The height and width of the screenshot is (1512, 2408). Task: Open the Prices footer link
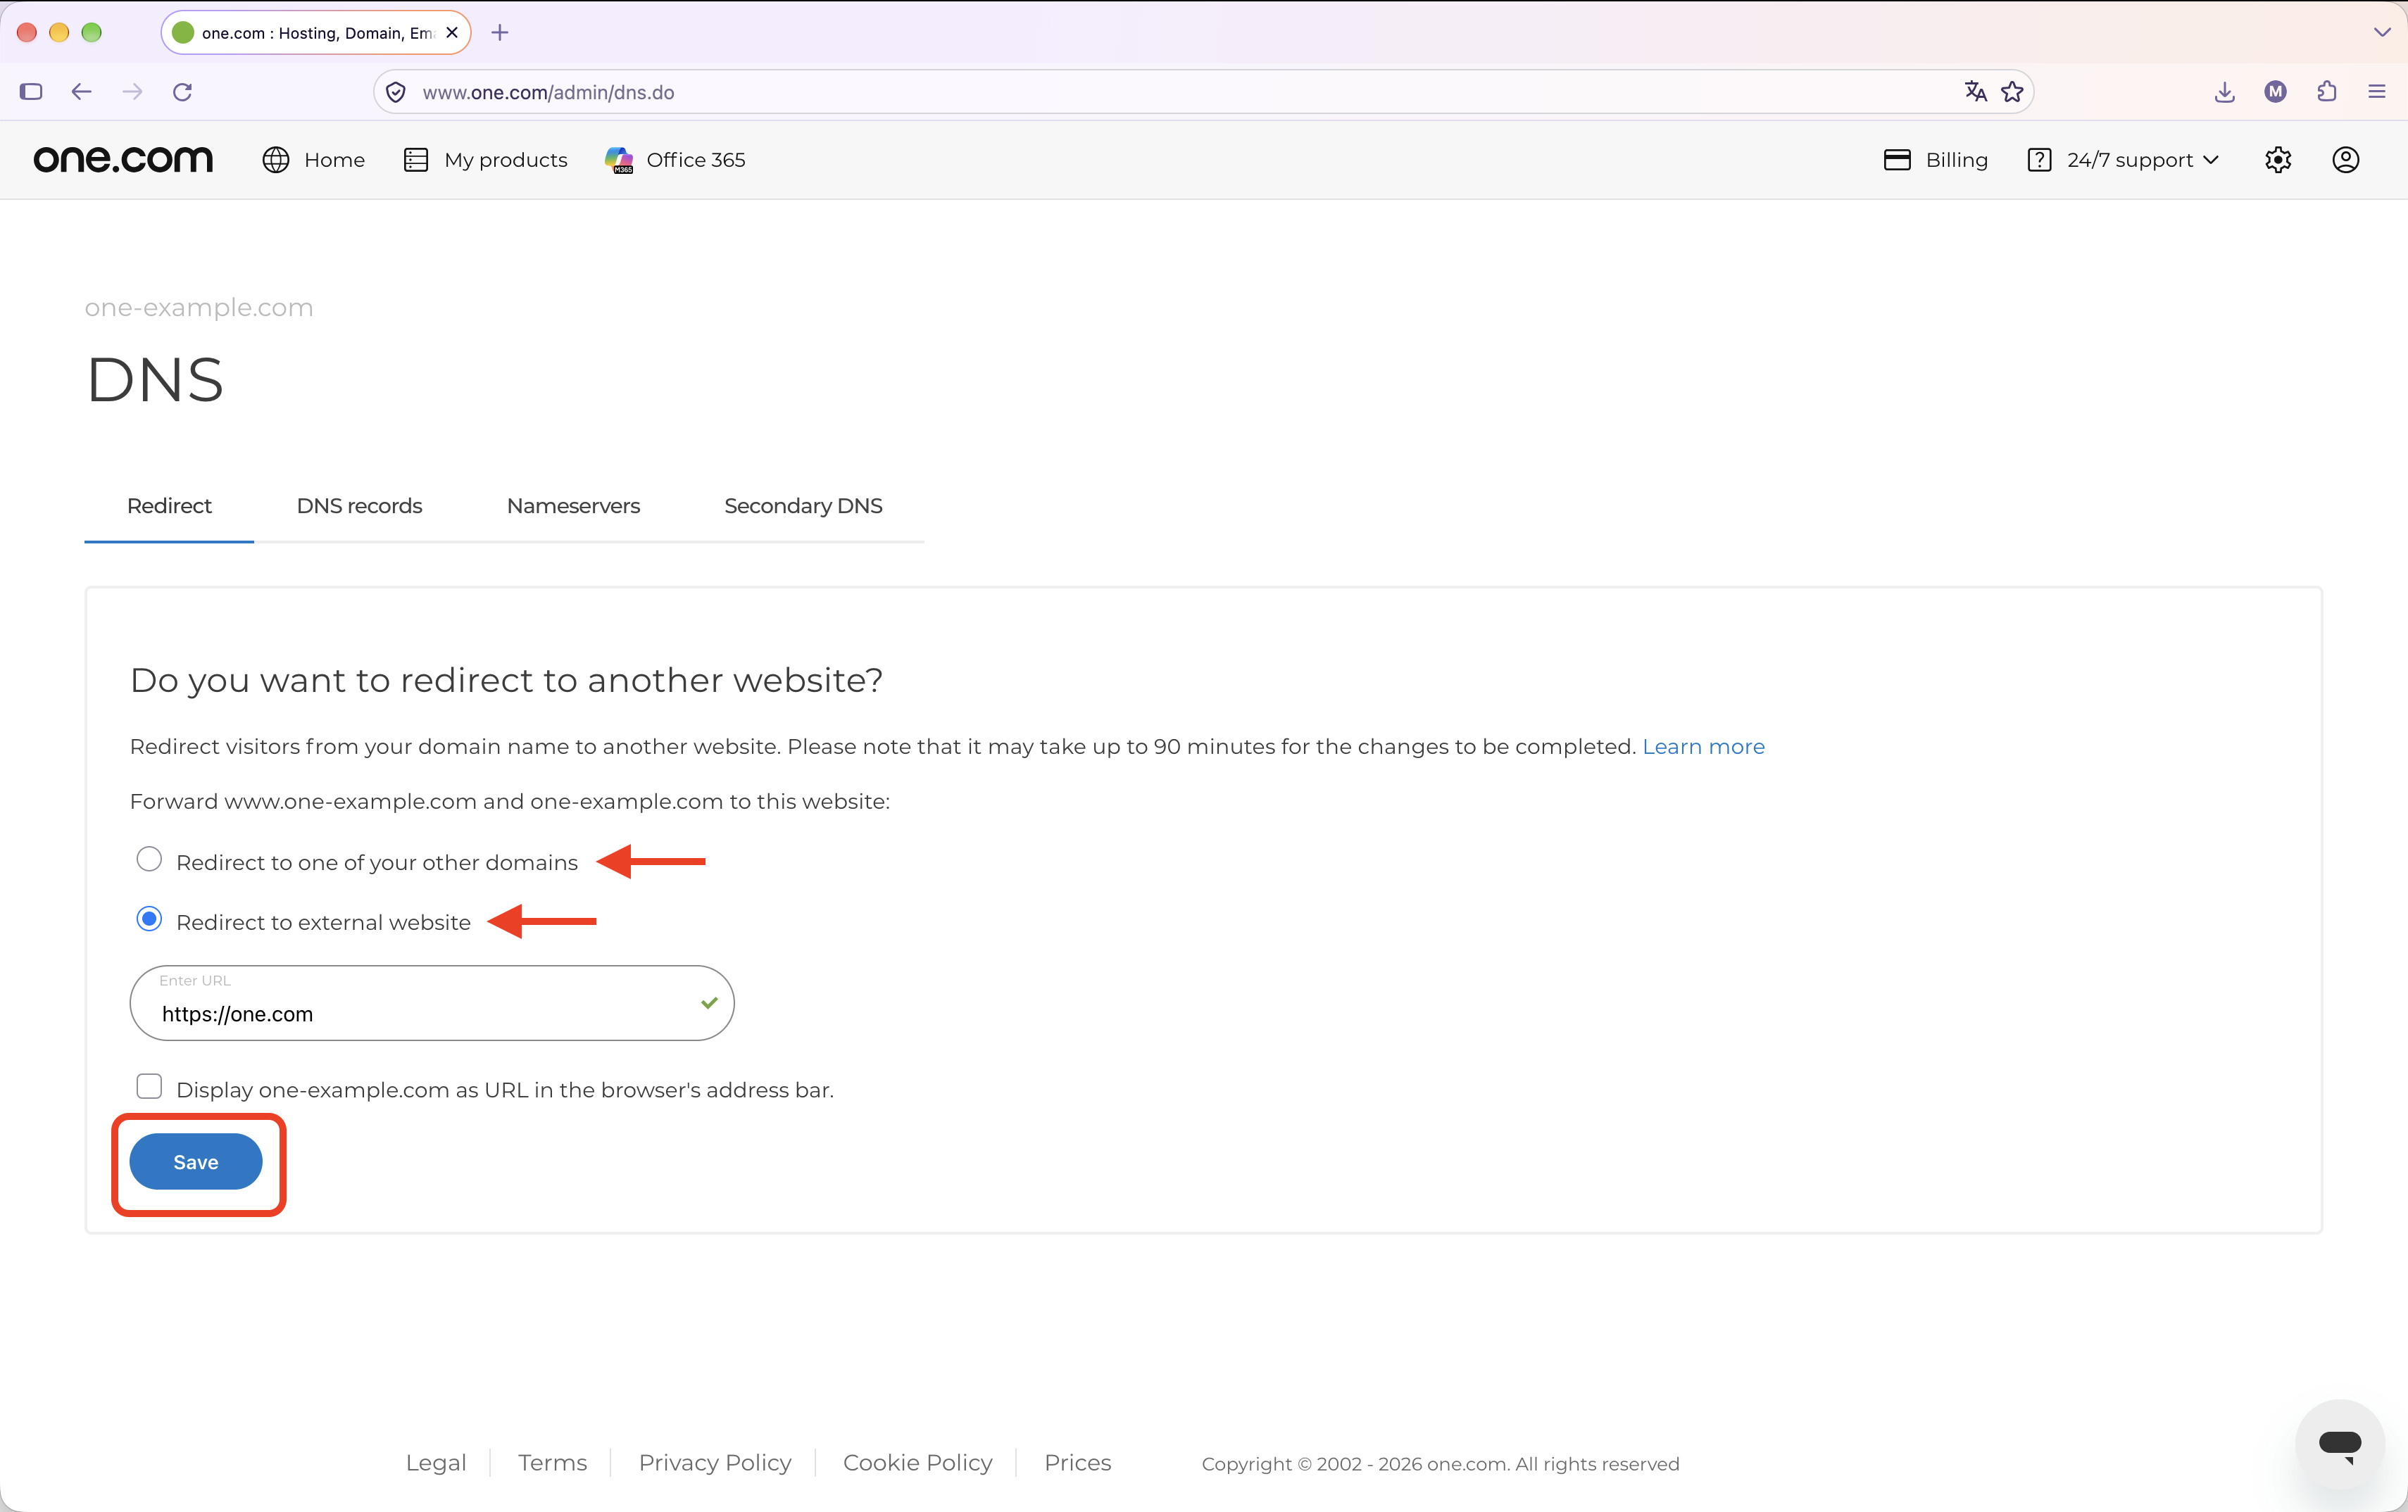click(x=1078, y=1463)
